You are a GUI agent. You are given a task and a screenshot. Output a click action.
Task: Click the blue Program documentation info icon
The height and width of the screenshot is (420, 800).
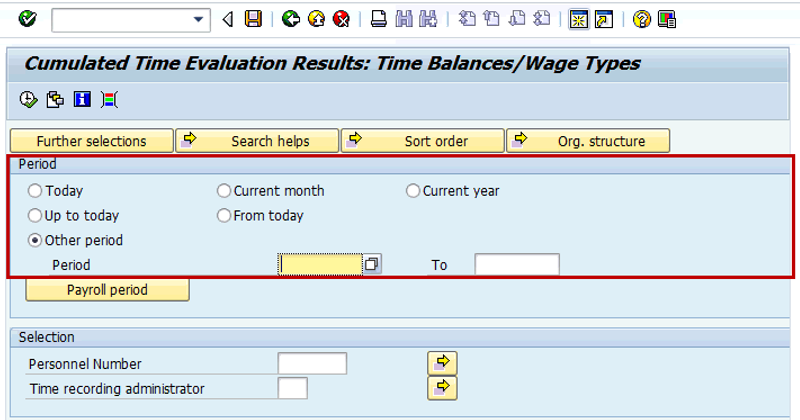[x=83, y=98]
